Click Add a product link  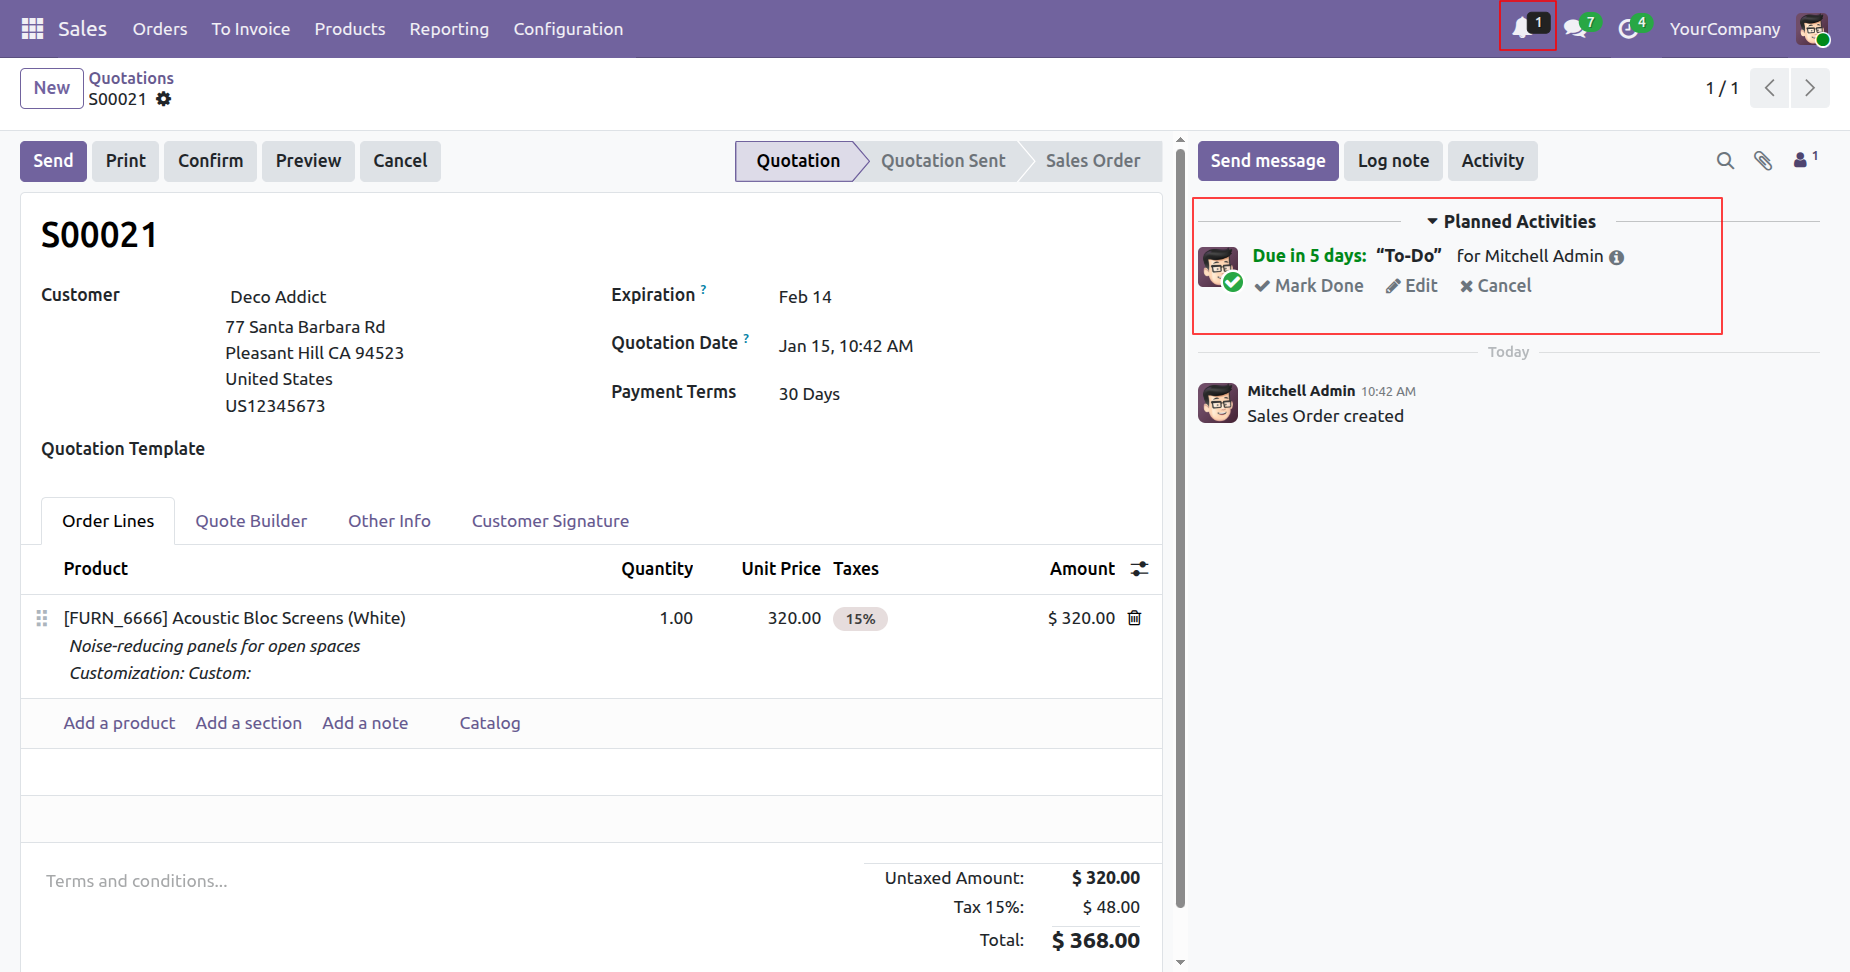point(119,723)
